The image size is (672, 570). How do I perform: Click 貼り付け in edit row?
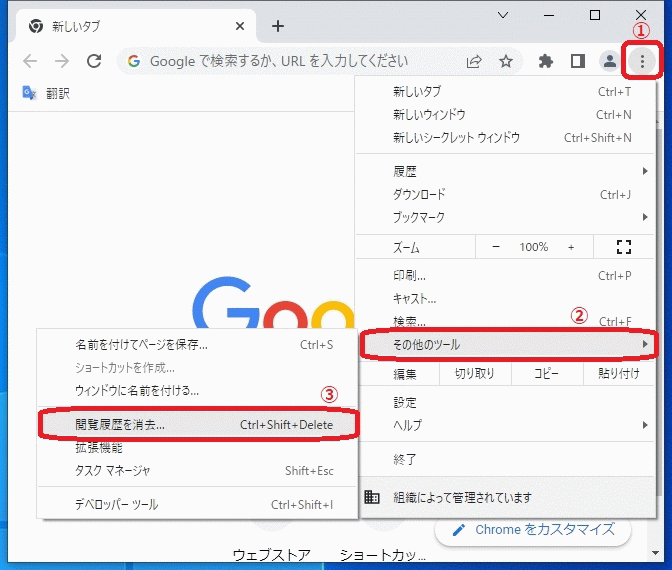tap(619, 374)
